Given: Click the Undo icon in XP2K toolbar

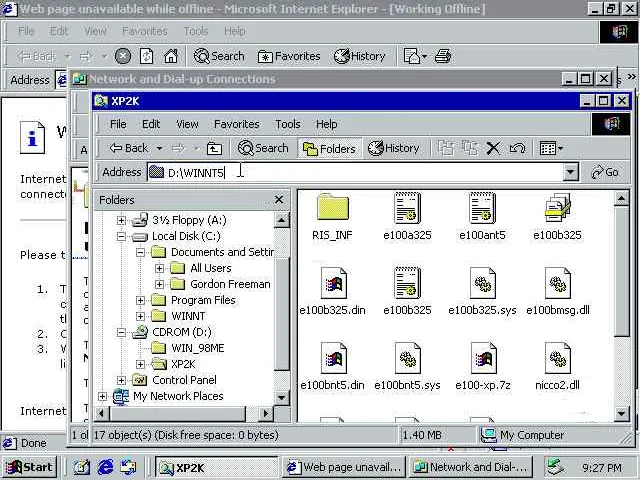Looking at the screenshot, I should click(517, 148).
